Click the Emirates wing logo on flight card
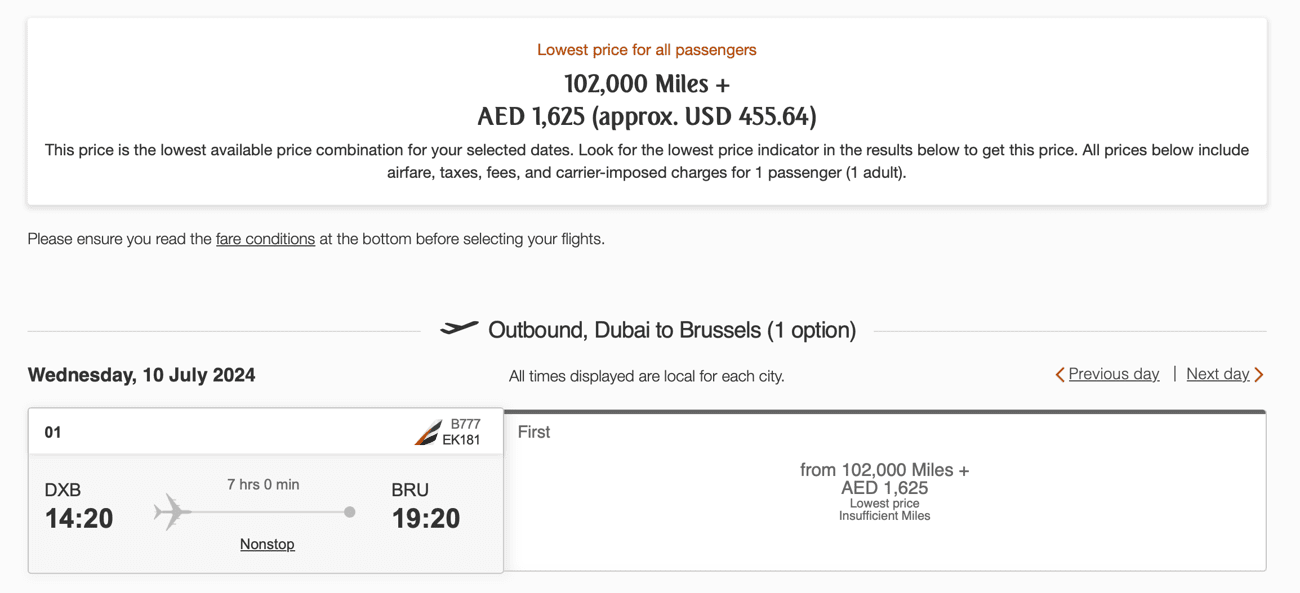Viewport: 1300px width, 593px height. (x=426, y=431)
